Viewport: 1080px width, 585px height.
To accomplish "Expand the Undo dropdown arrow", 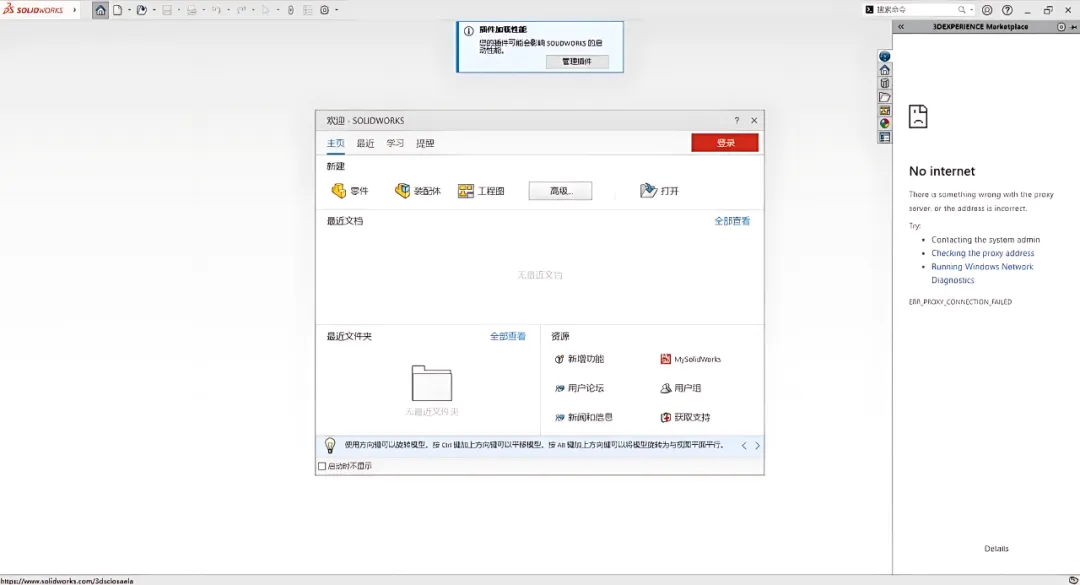I will (x=229, y=10).
